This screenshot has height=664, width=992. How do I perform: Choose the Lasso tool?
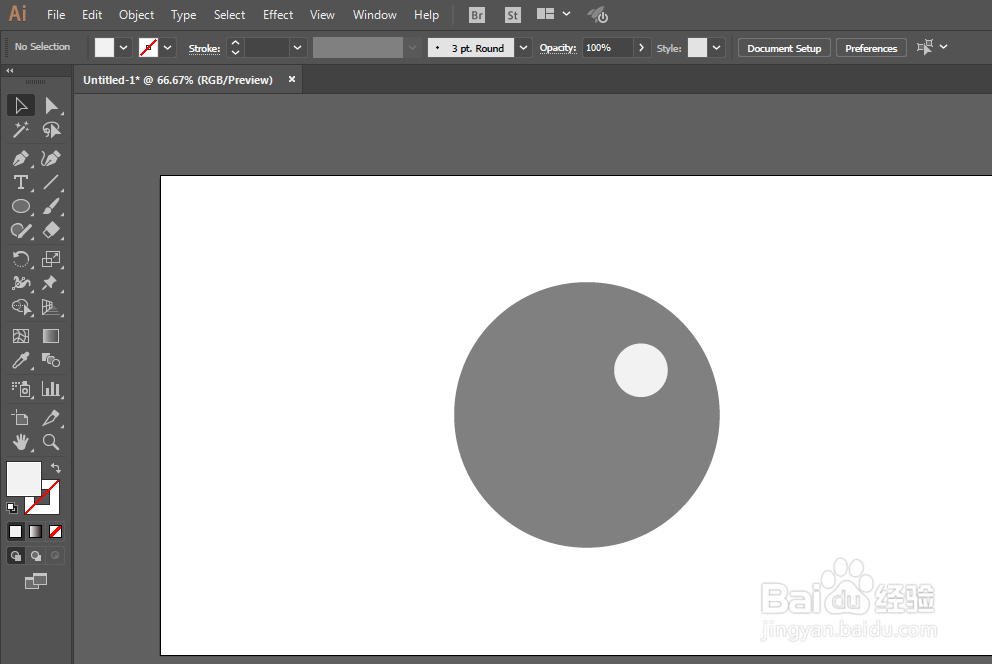[51, 130]
